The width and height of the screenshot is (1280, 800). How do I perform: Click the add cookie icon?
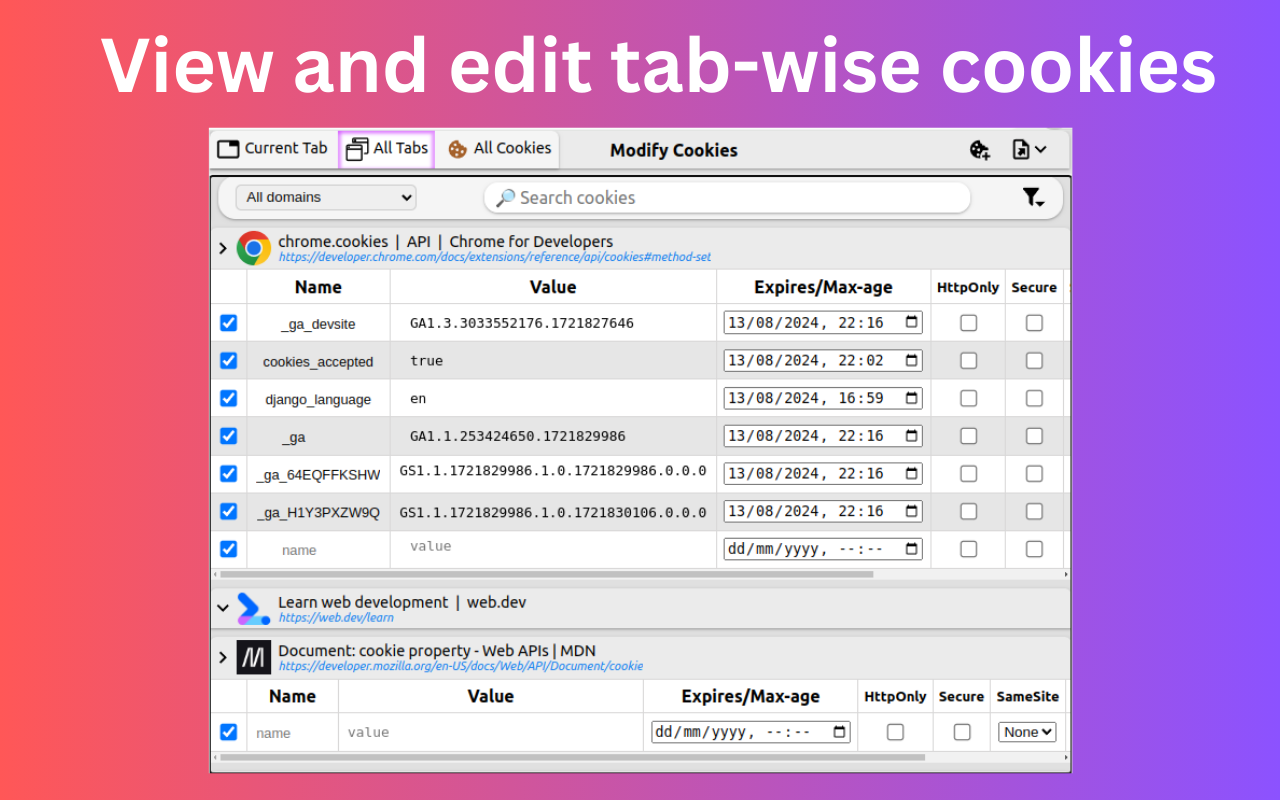point(980,150)
